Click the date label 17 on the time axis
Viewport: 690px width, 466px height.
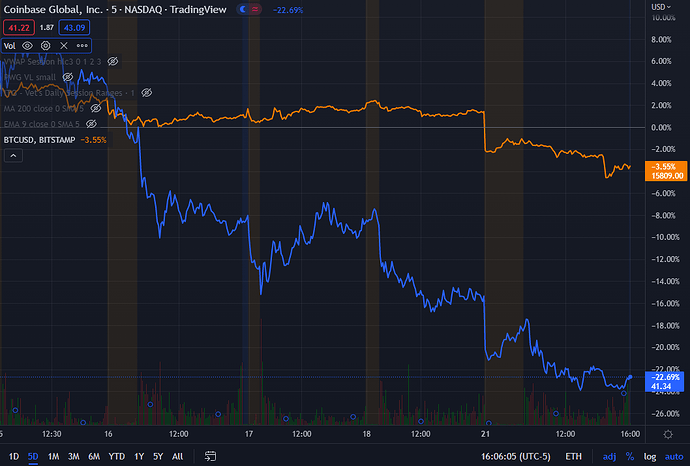coord(249,434)
